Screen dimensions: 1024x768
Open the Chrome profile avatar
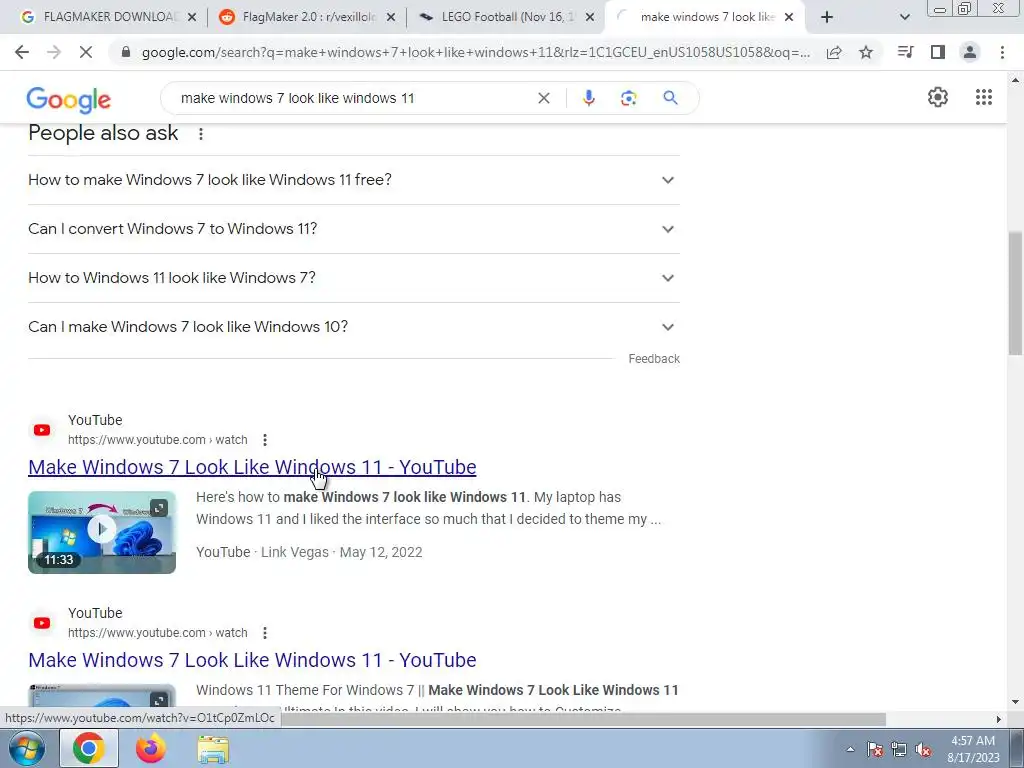tap(970, 52)
